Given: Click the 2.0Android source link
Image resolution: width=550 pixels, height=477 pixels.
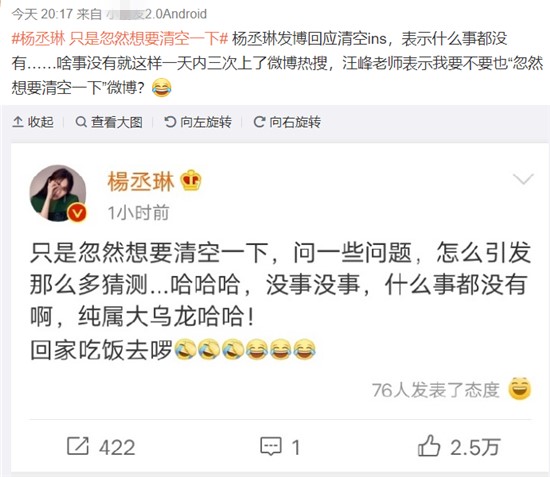Looking at the screenshot, I should click(x=176, y=14).
